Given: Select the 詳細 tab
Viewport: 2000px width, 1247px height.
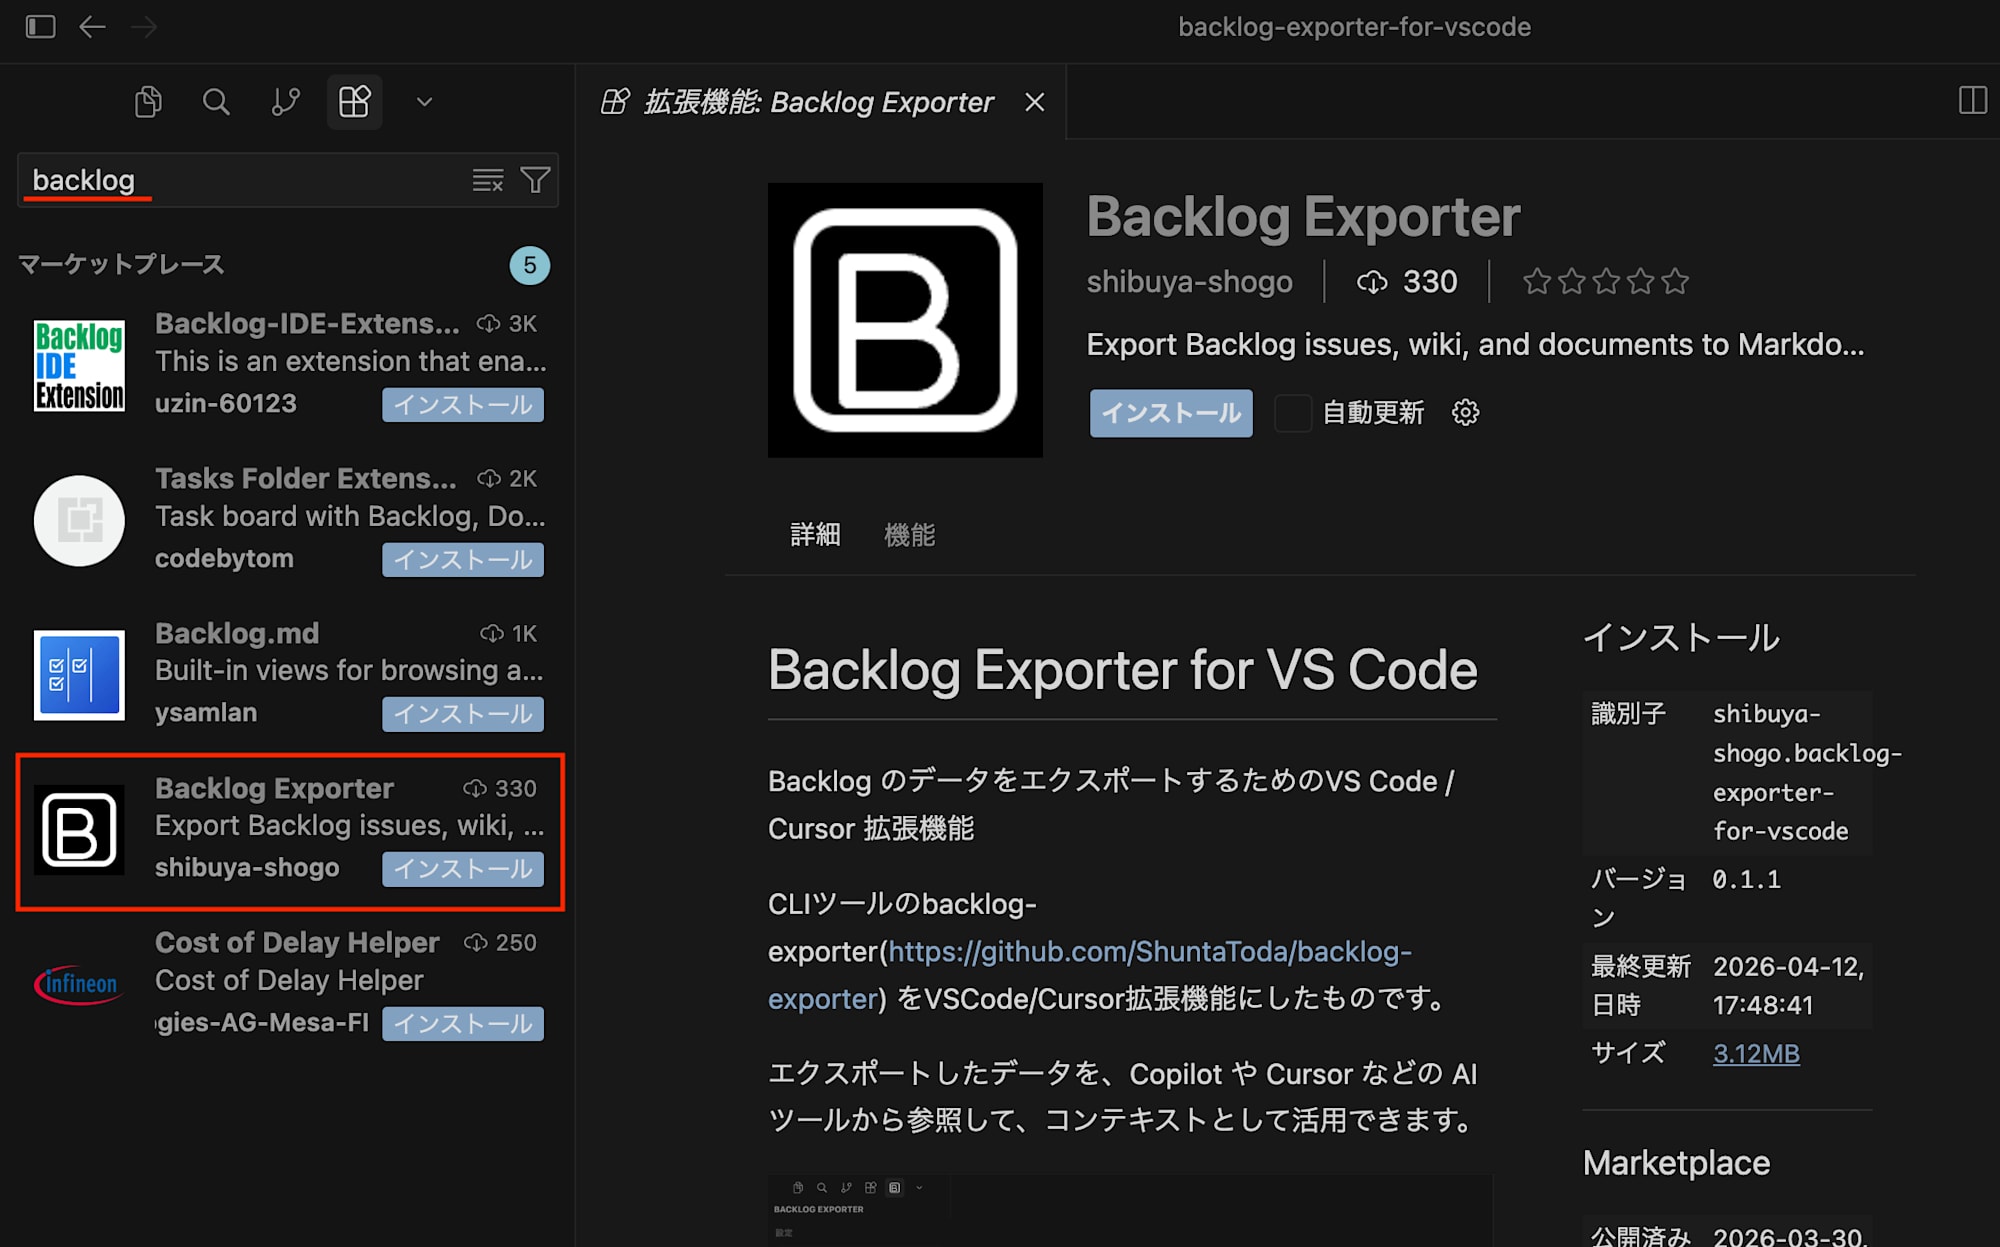Looking at the screenshot, I should [x=814, y=535].
